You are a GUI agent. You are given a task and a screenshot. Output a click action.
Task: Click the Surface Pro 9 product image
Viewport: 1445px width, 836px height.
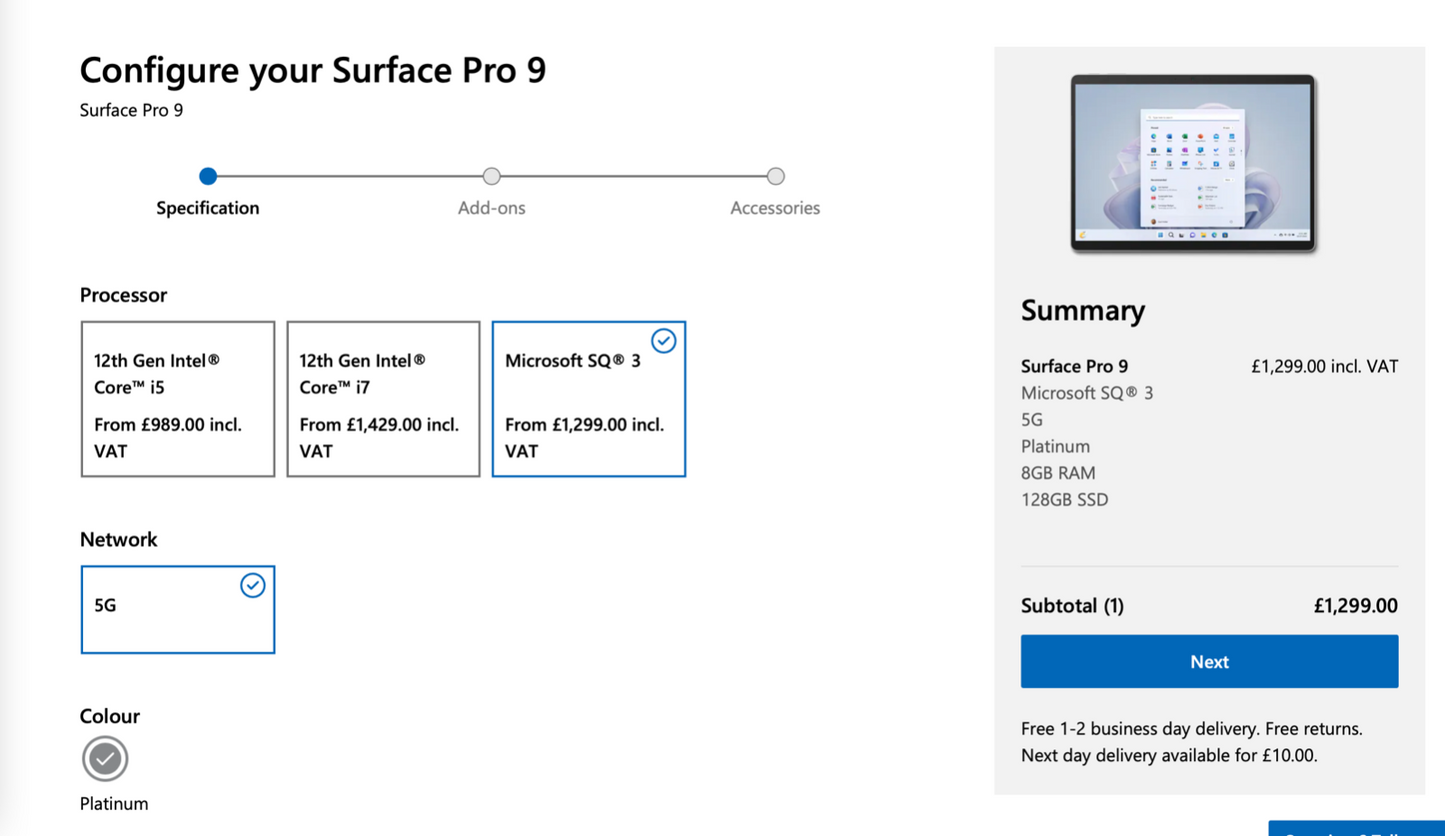(x=1192, y=162)
